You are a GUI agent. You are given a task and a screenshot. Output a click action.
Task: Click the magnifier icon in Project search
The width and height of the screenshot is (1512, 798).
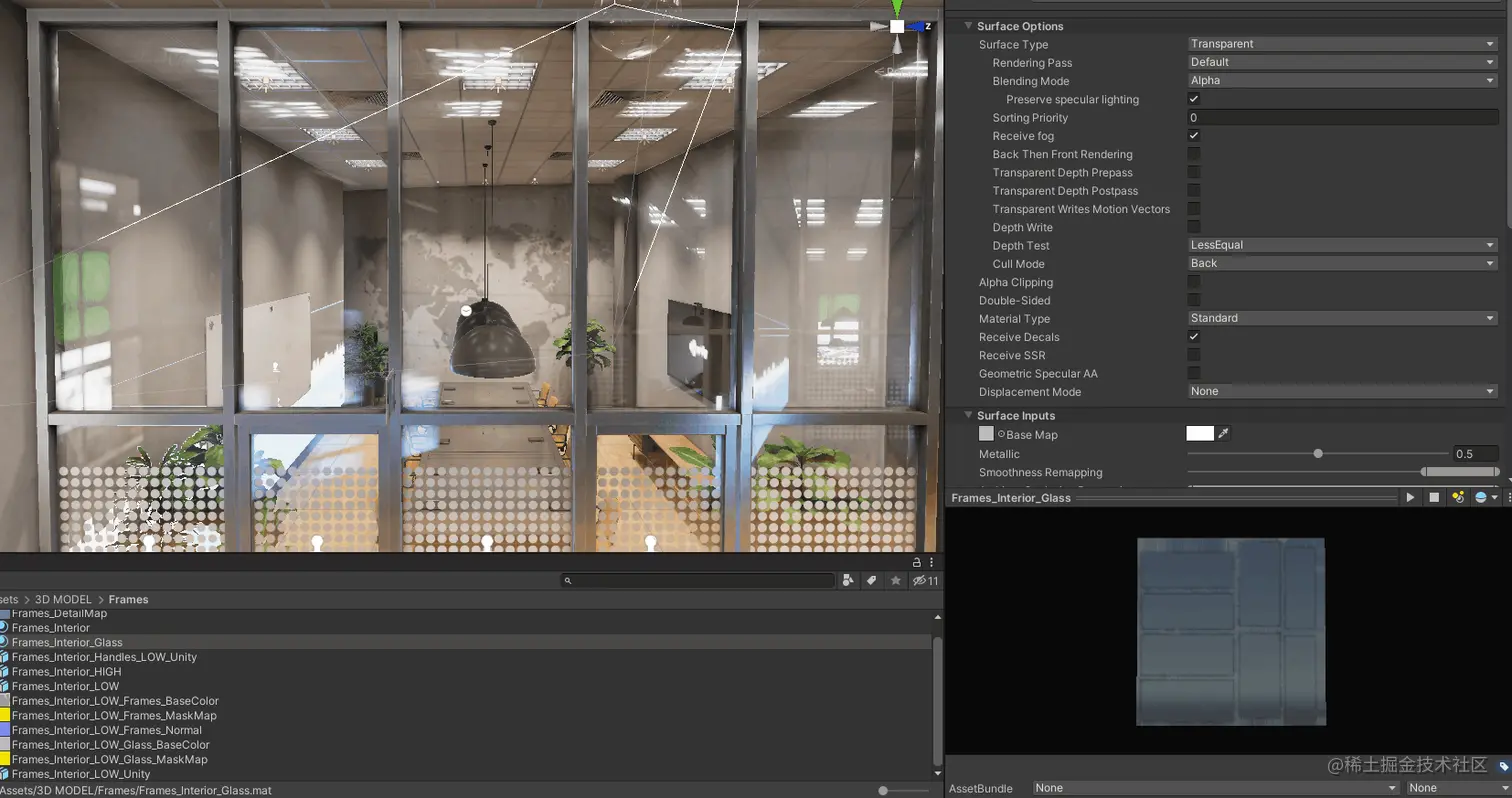pos(568,580)
